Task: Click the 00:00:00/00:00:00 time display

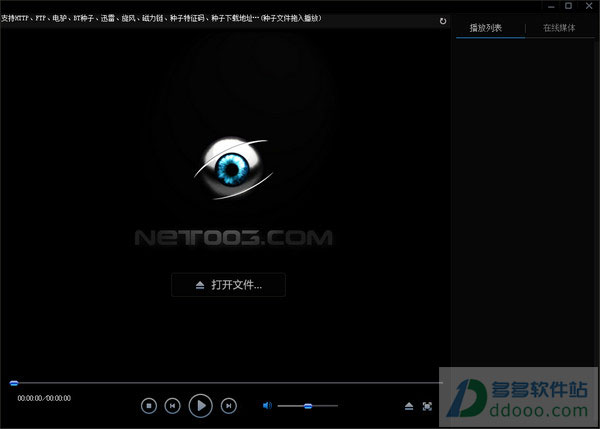Action: 44,398
